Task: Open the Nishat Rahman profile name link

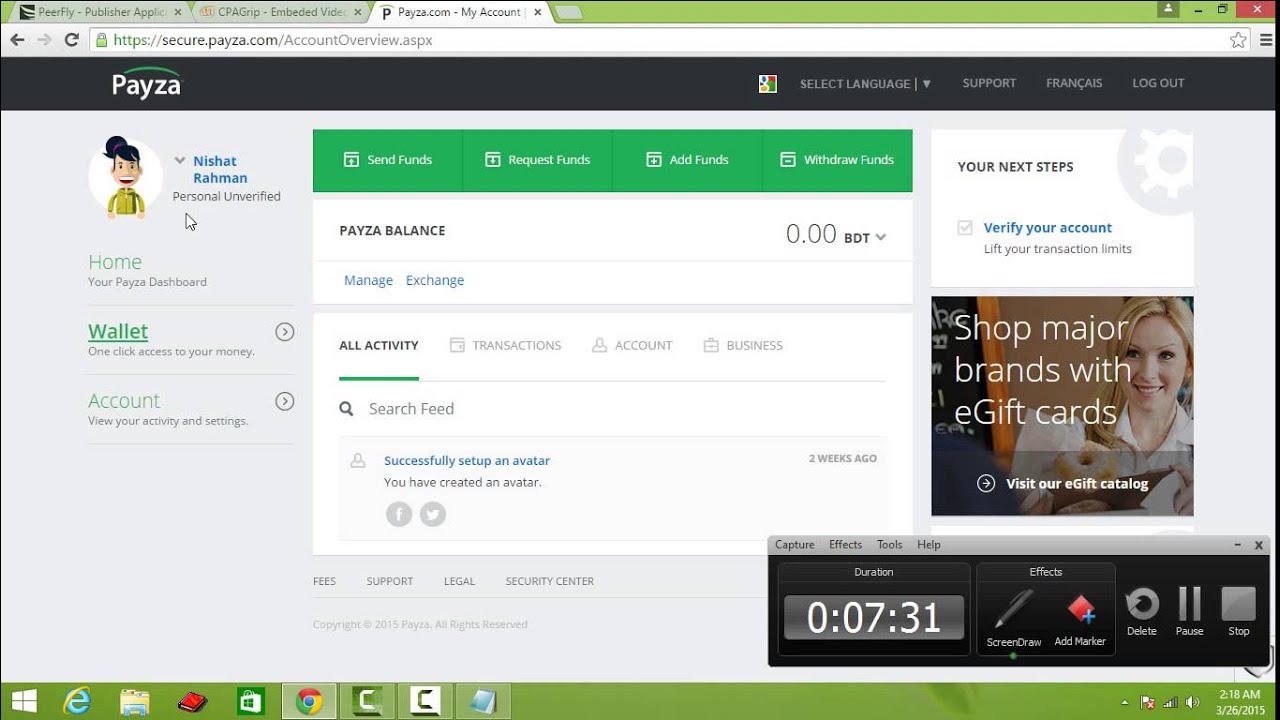Action: [x=220, y=169]
